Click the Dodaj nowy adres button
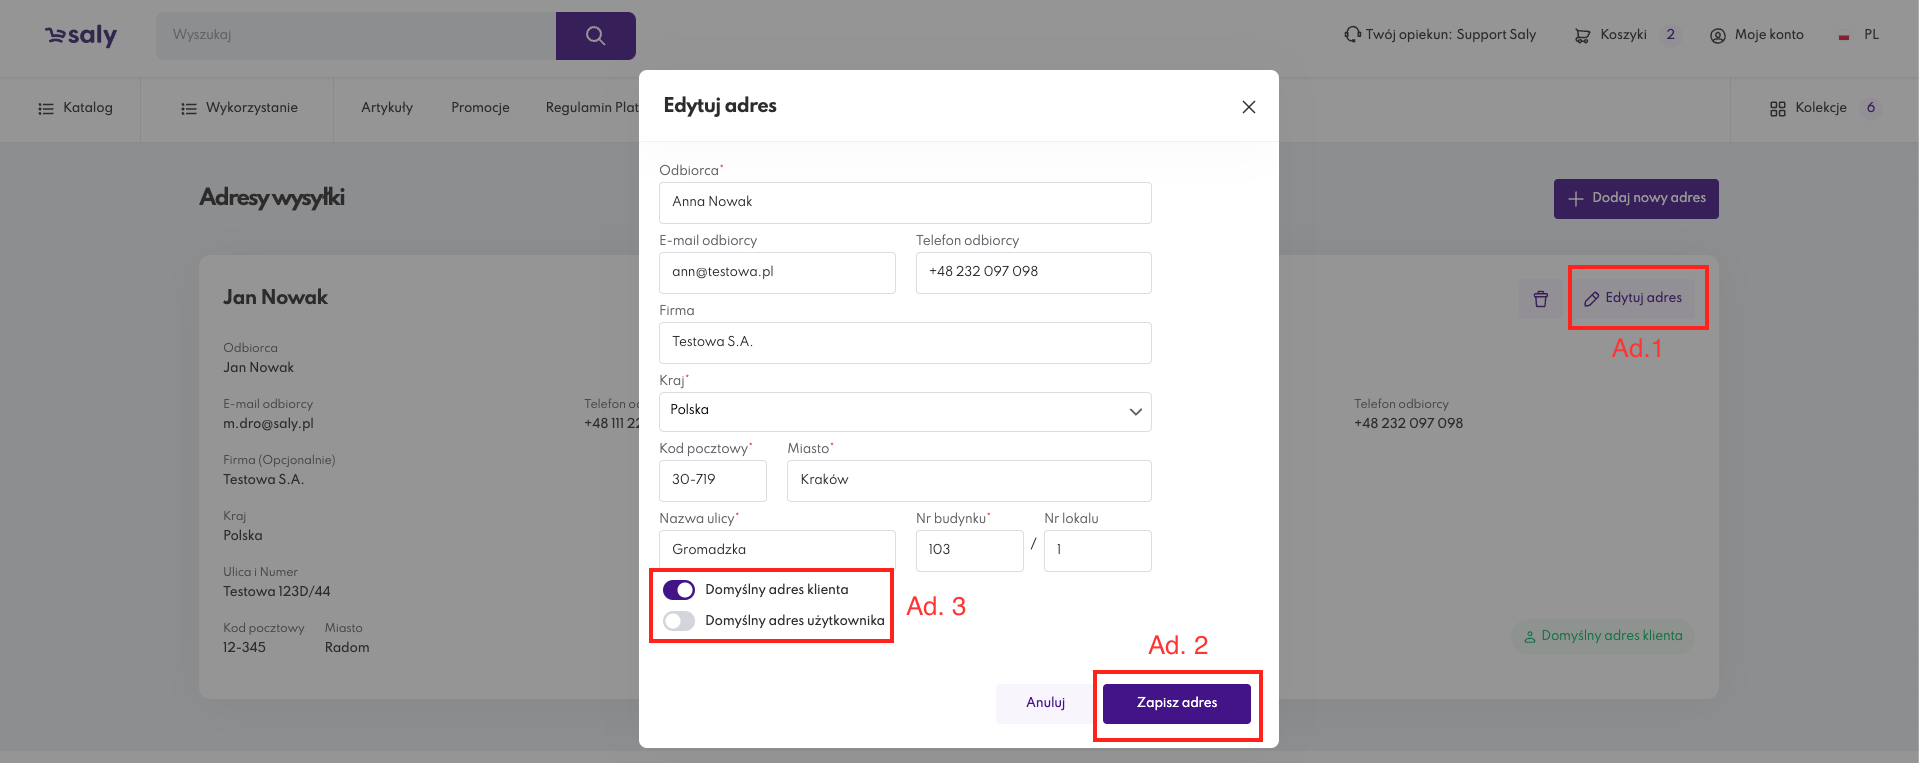 click(1635, 198)
